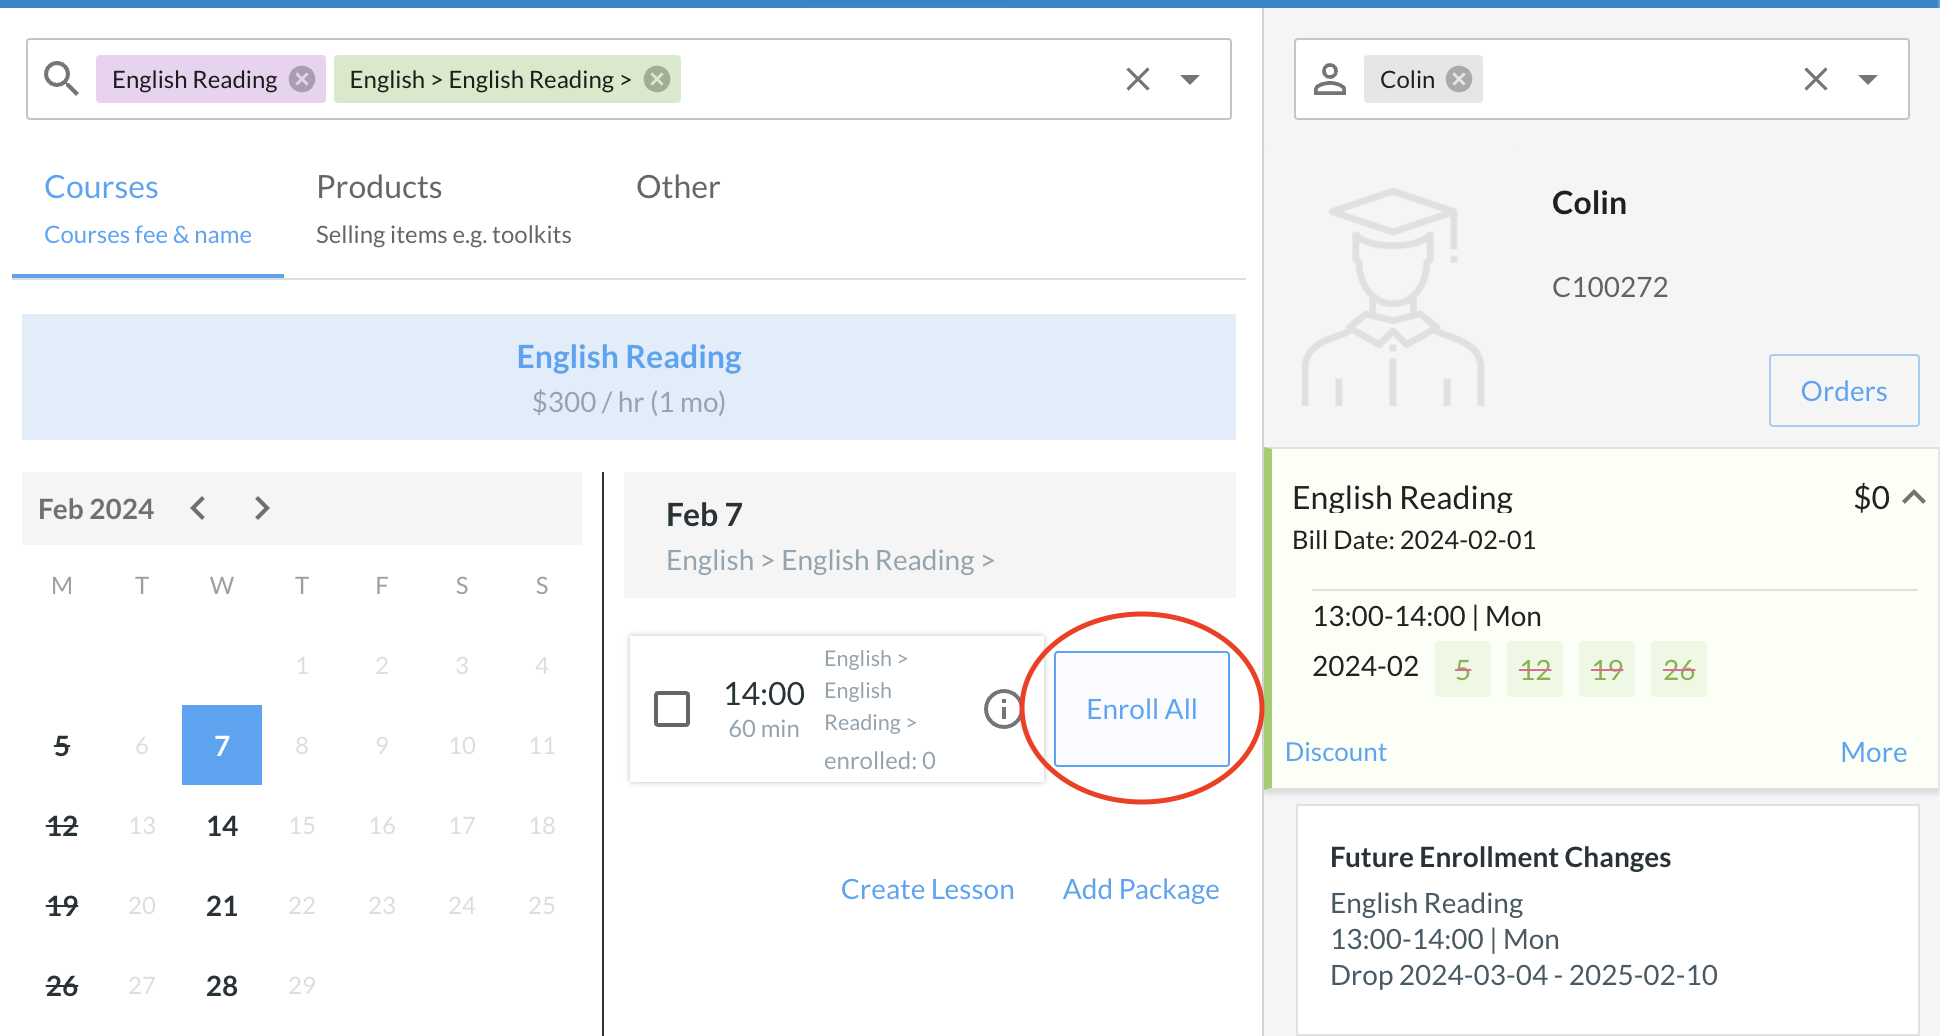Open the course search dropdown arrow
Screen dimensions: 1940x1036
1190,79
